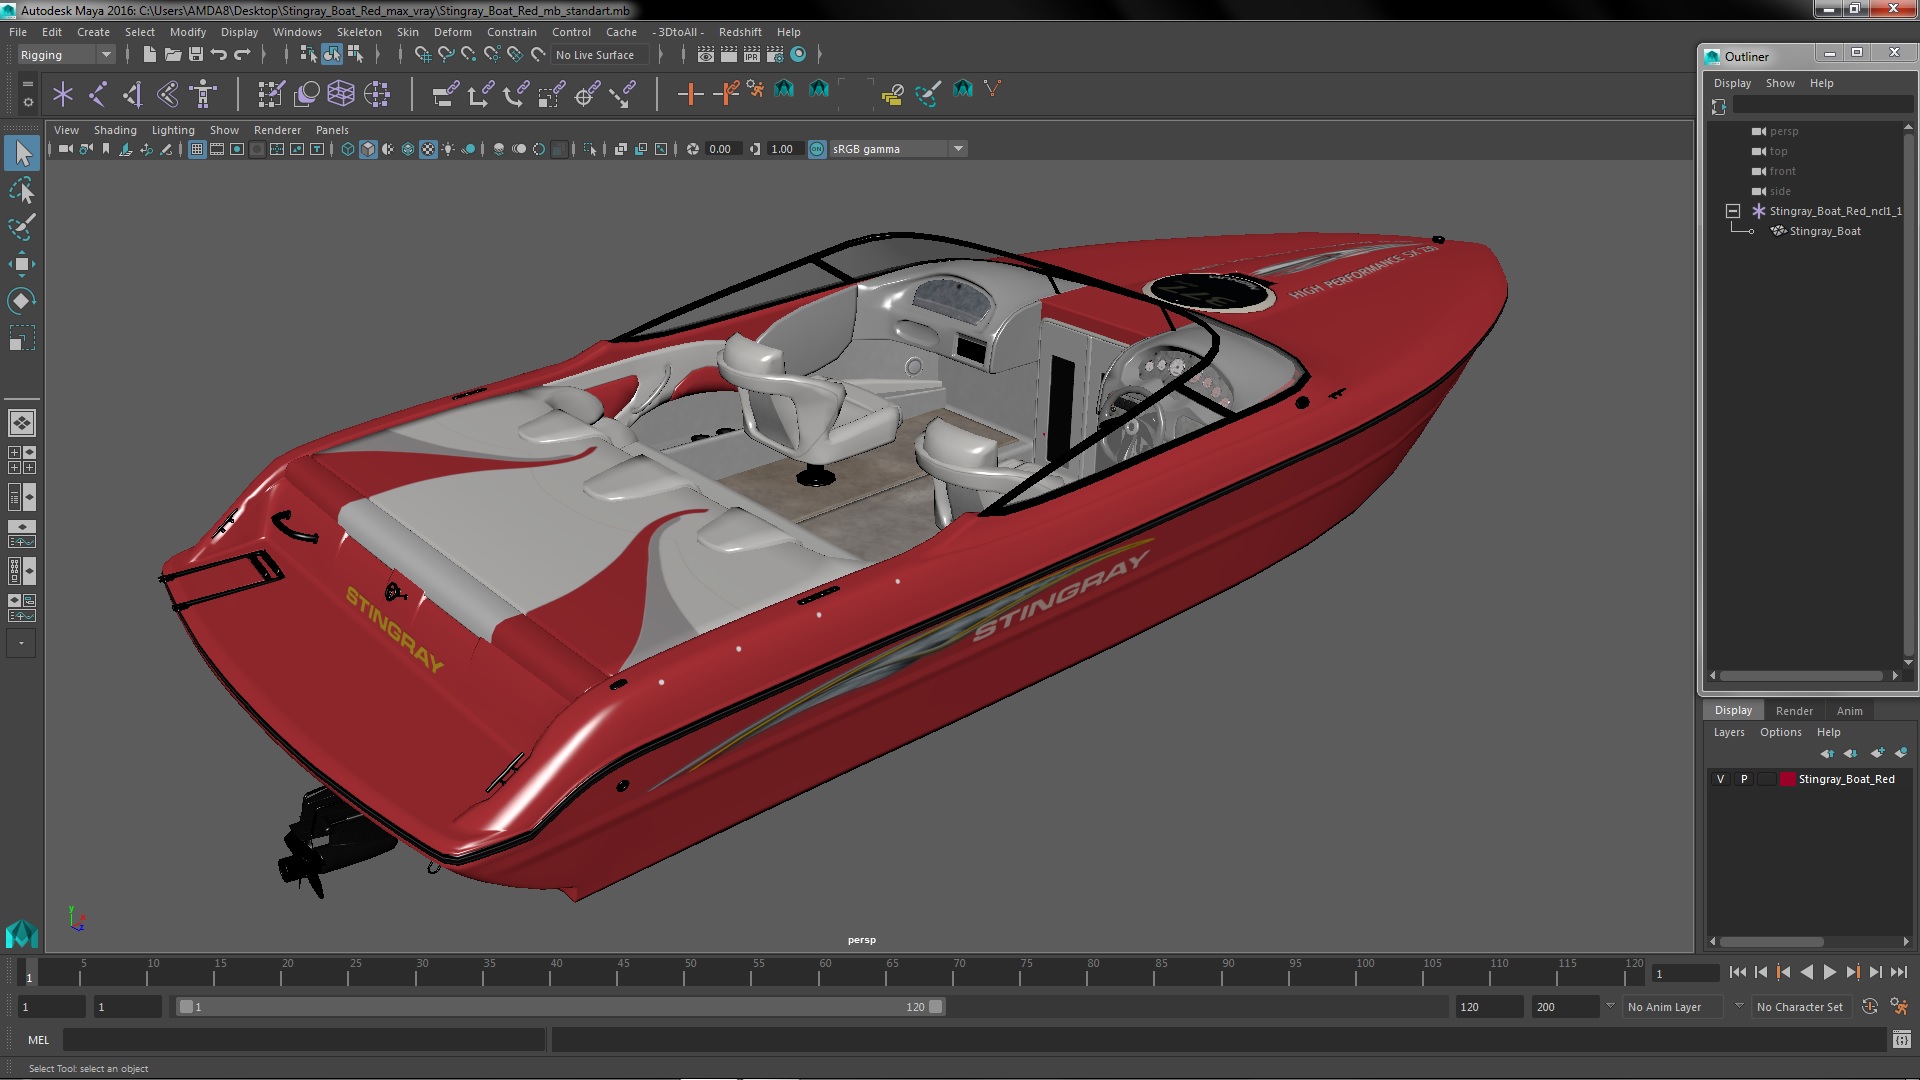Viewport: 1920px width, 1080px height.
Task: Open a scene using the folder icon
Action: [x=172, y=54]
